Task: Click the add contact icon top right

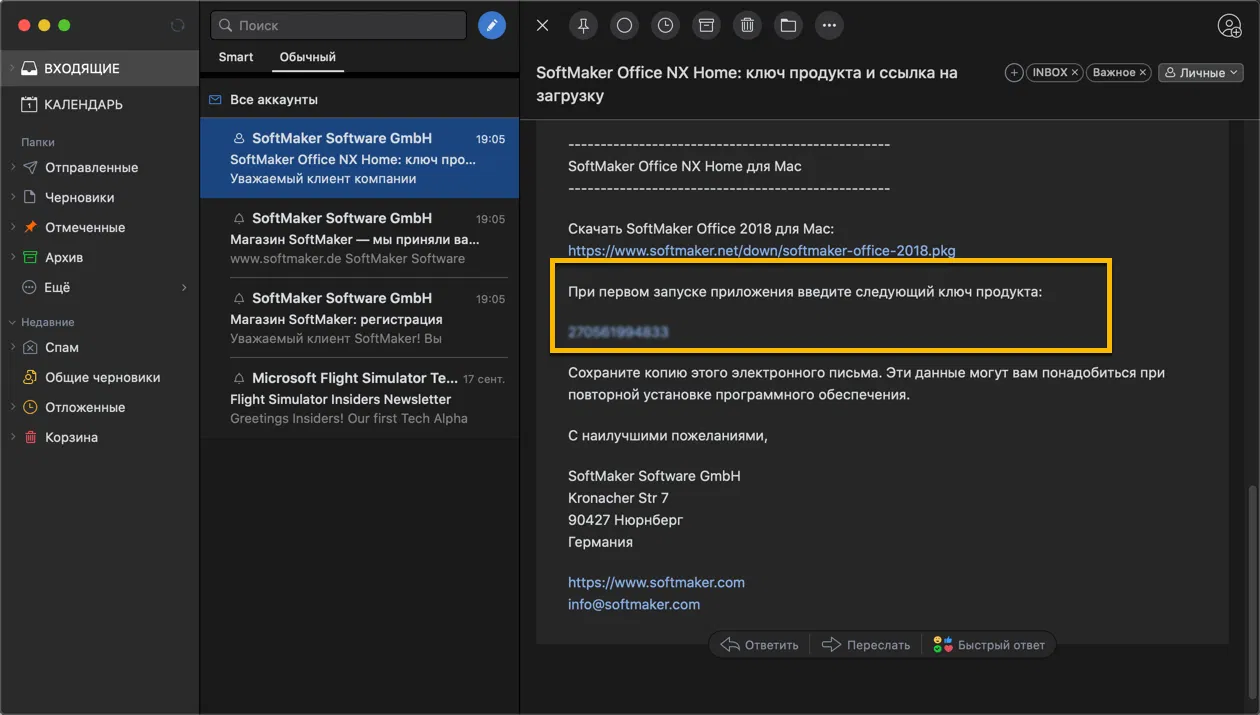Action: click(1229, 26)
